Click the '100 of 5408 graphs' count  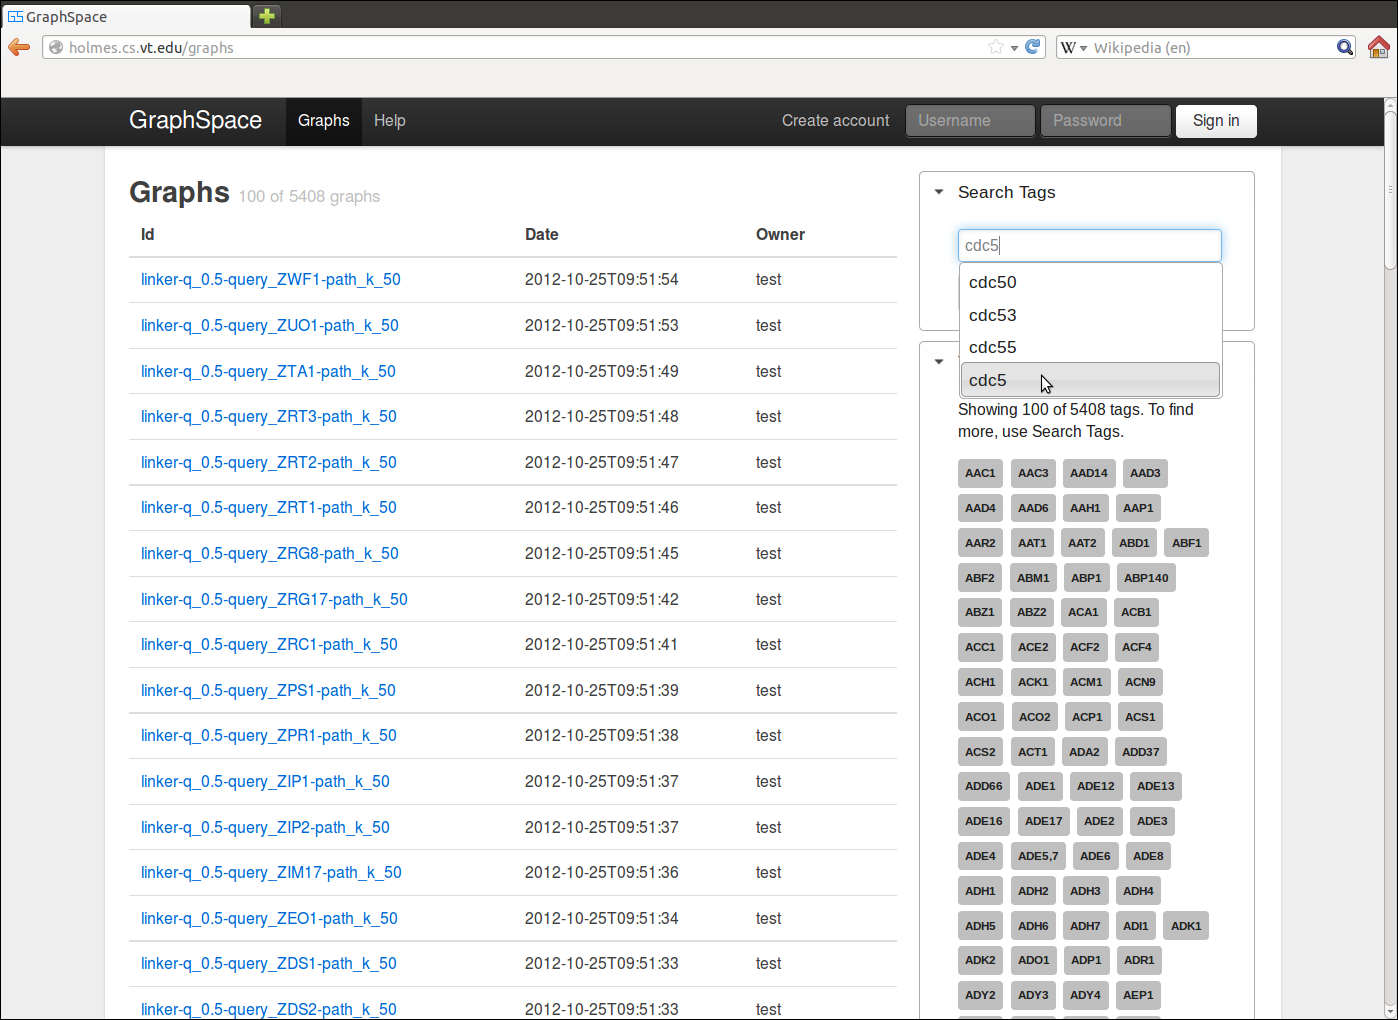309,197
